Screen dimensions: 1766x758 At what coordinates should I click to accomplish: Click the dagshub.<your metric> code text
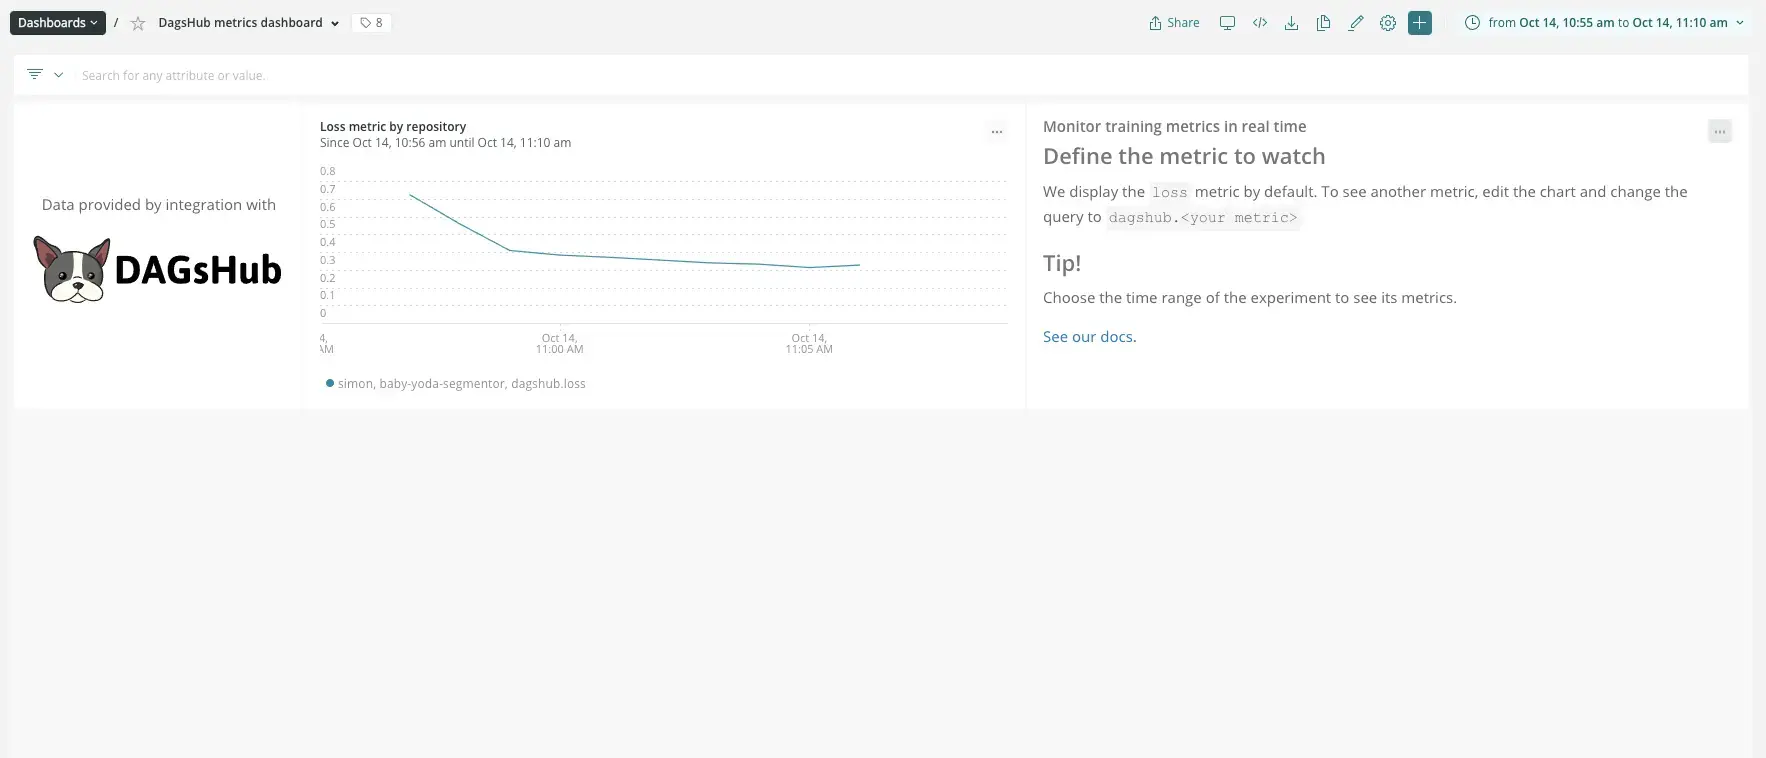(1203, 218)
